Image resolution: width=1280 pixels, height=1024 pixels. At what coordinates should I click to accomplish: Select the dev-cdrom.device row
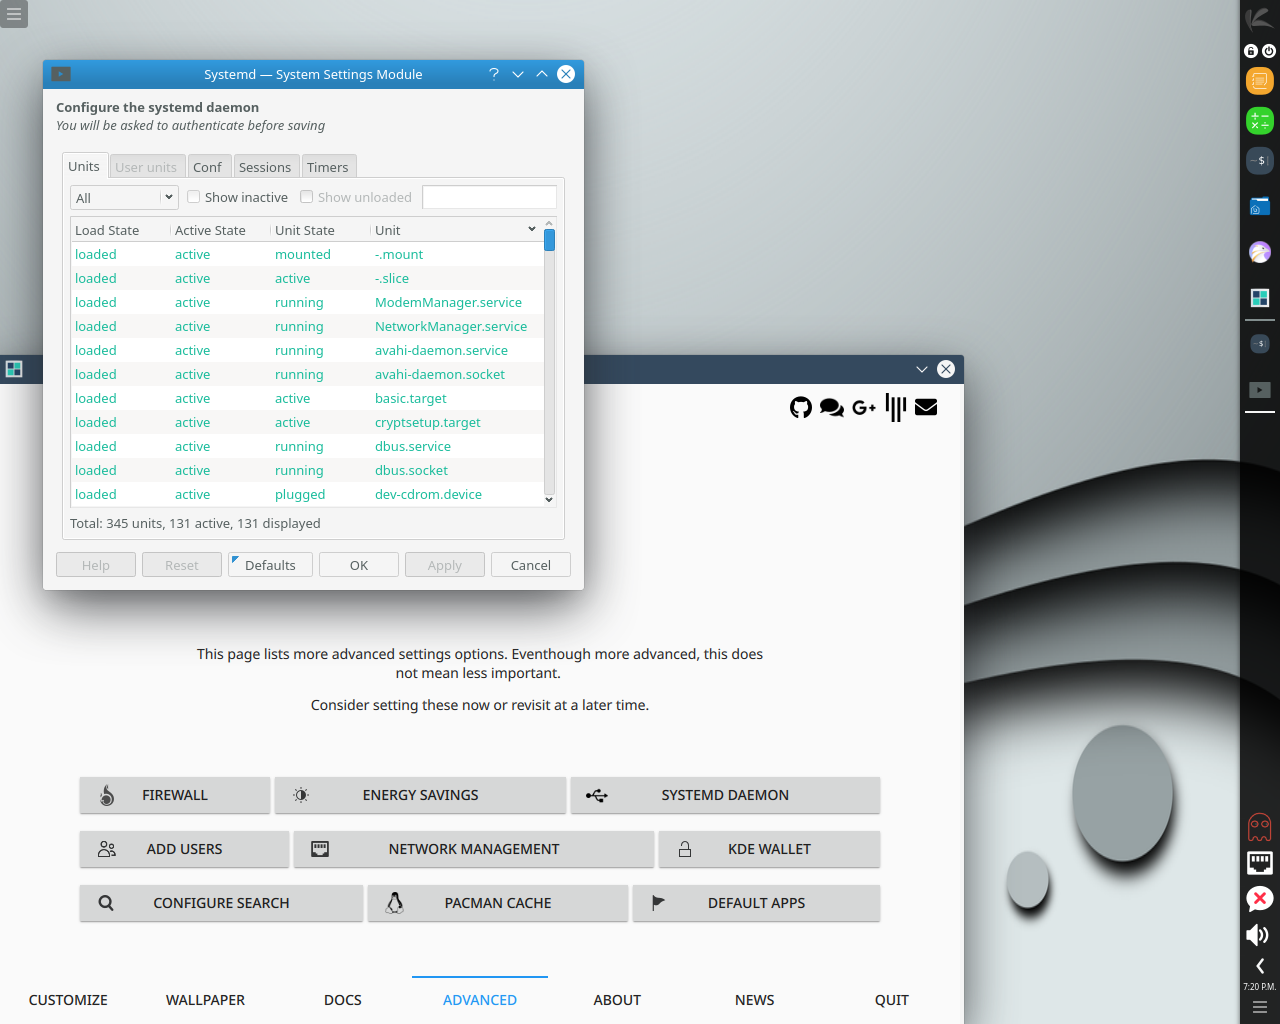(307, 494)
